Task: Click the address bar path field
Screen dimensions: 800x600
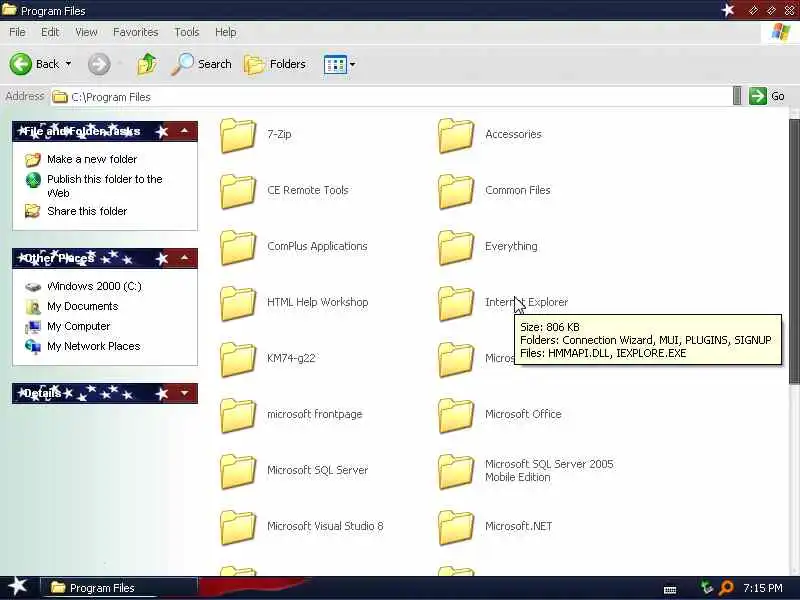Action: pyautogui.click(x=391, y=96)
